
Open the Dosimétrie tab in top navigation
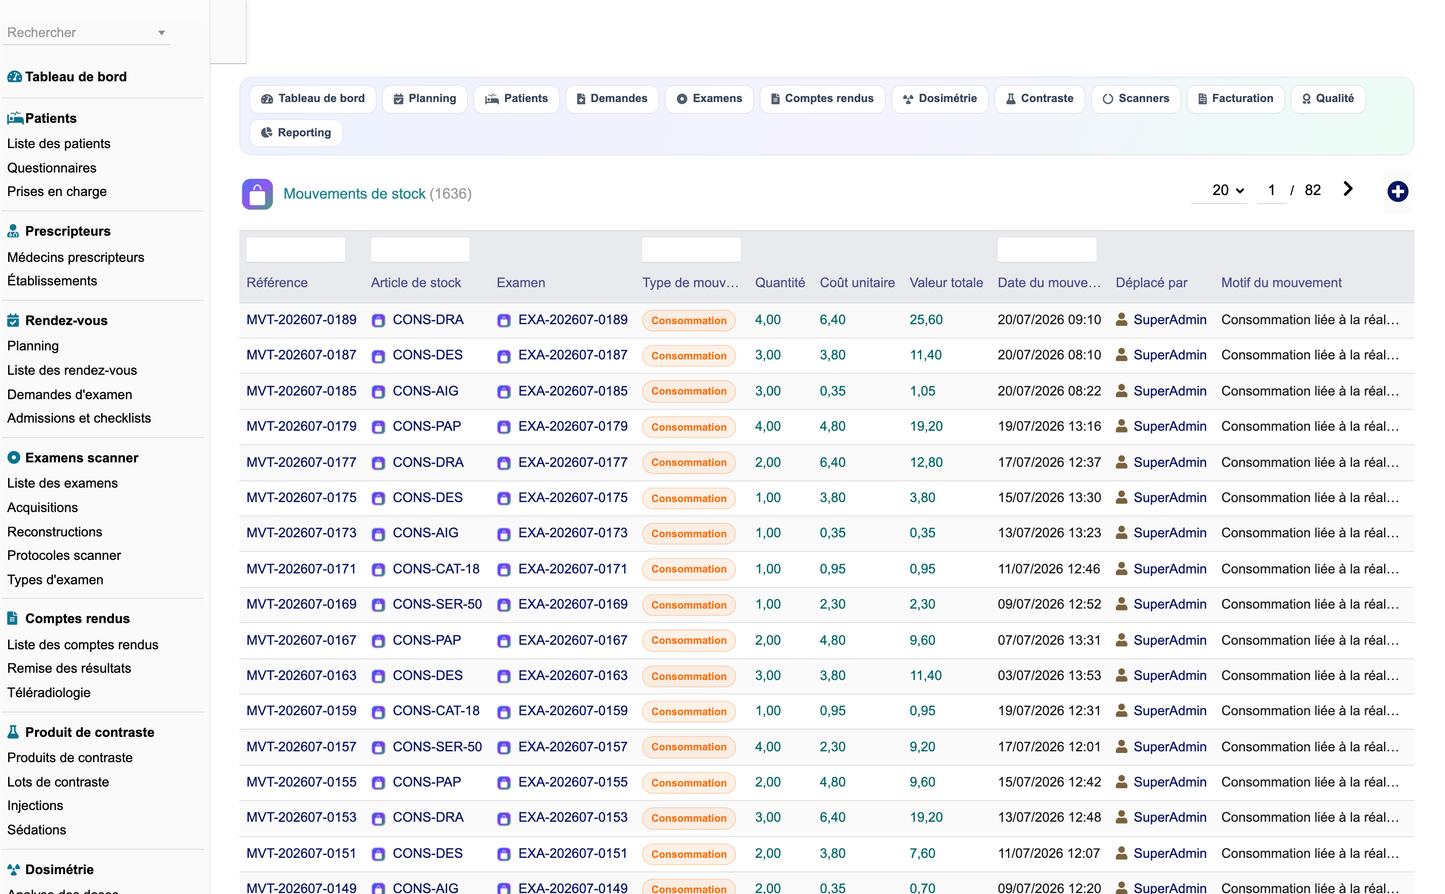point(939,99)
